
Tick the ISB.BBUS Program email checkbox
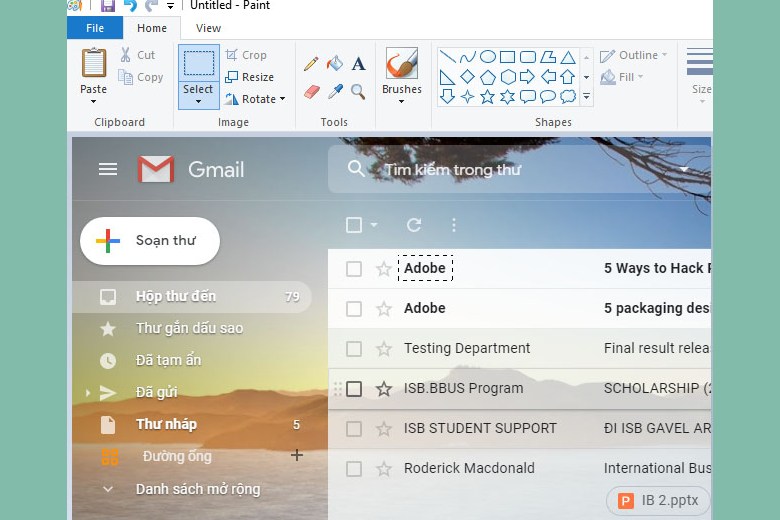354,389
